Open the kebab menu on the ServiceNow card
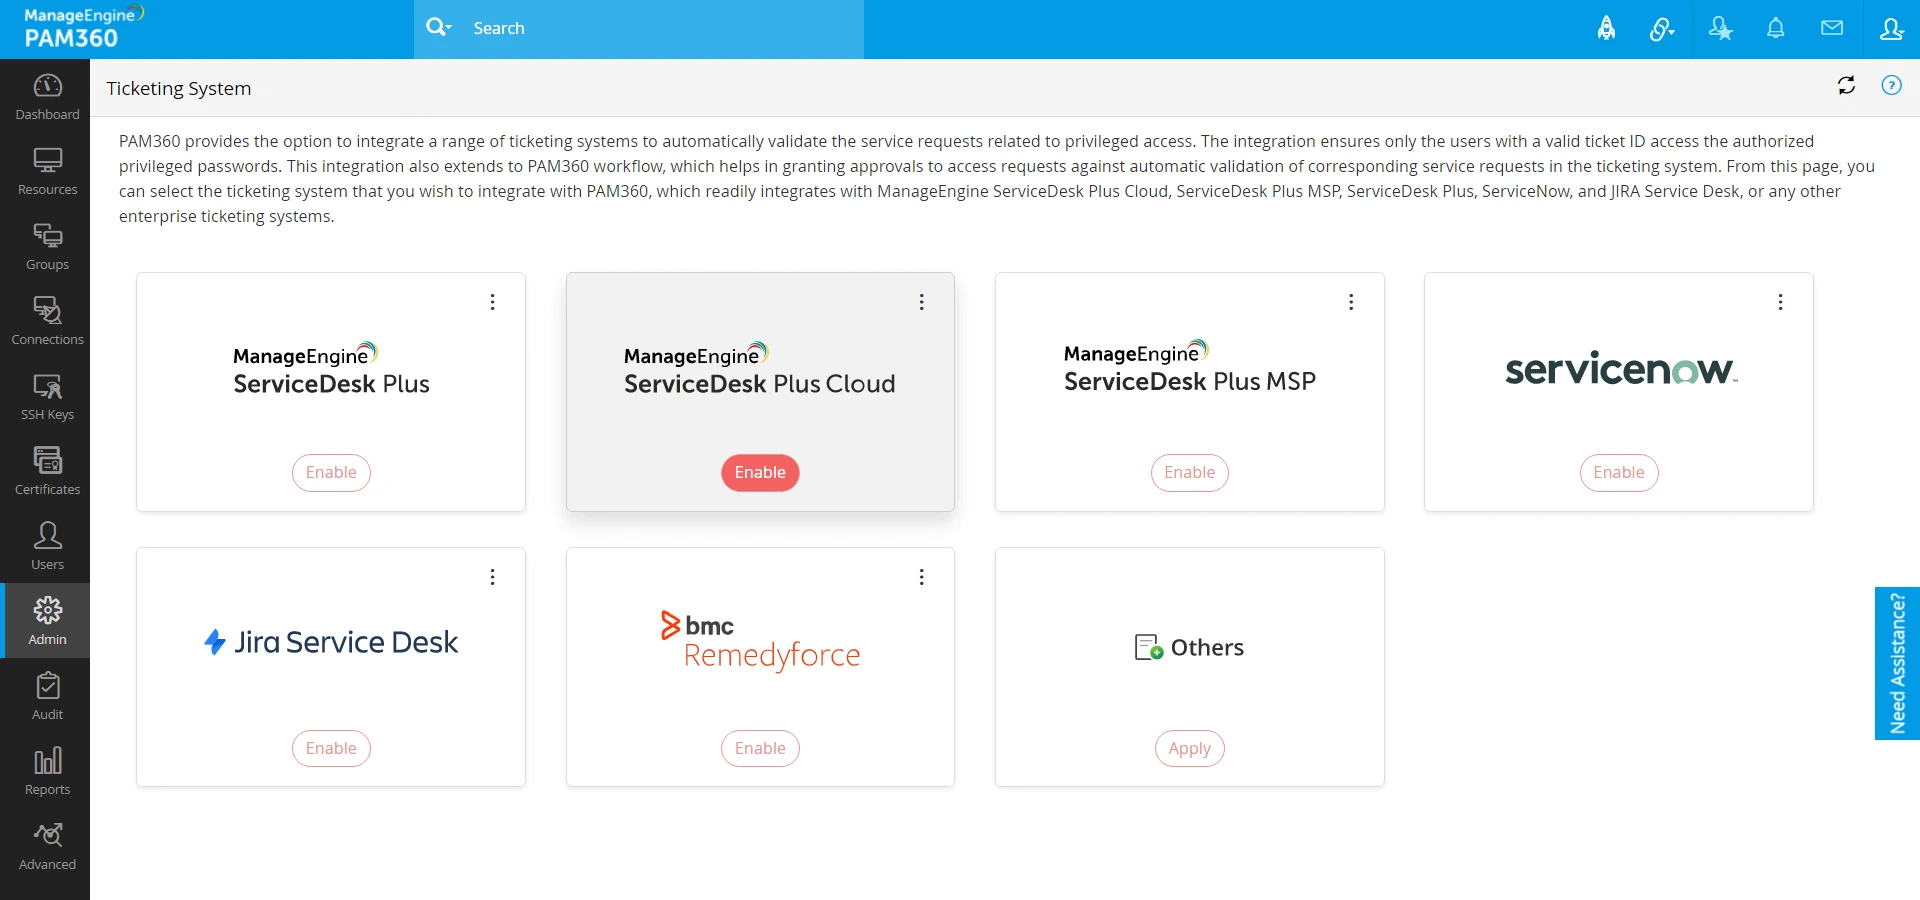 1781,302
